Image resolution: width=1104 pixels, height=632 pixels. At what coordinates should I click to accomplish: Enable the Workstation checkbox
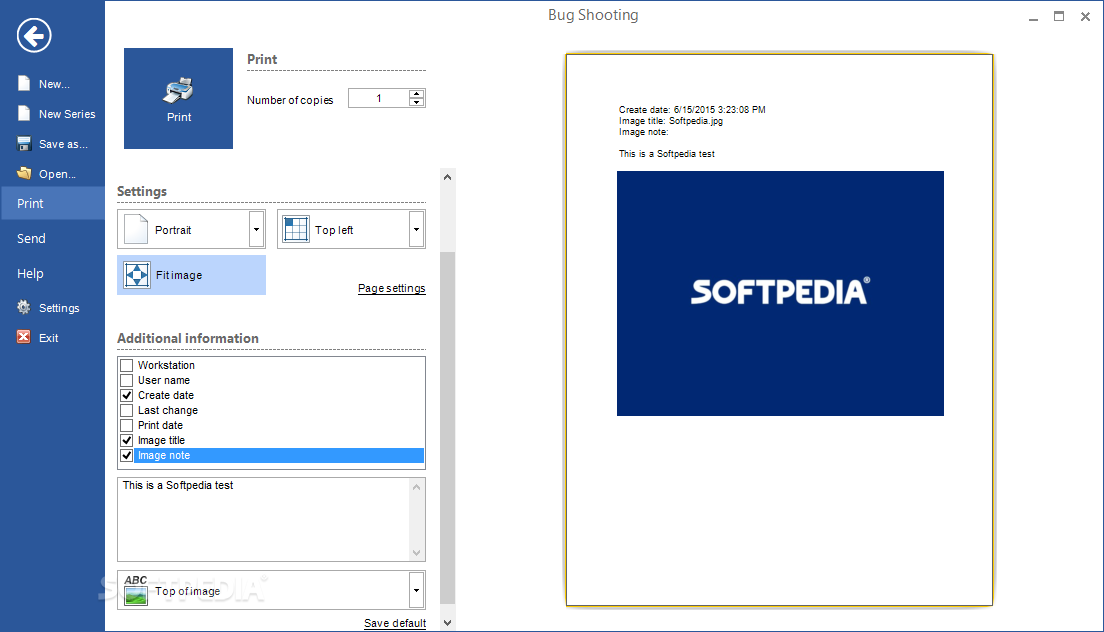127,365
